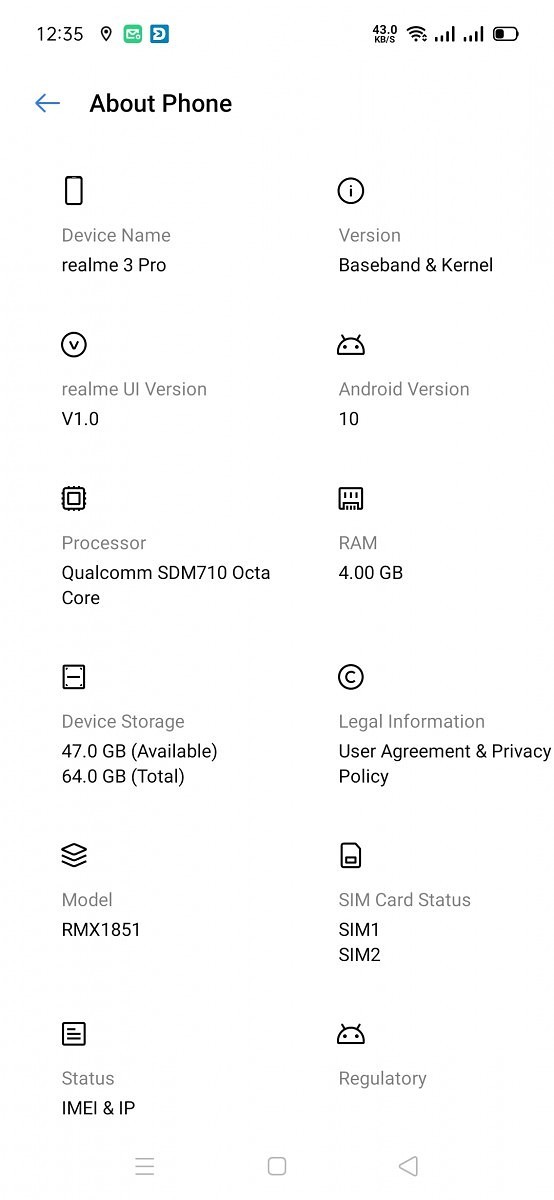554x1200 pixels.
Task: Tap the realme UI Version circle icon
Action: [74, 344]
